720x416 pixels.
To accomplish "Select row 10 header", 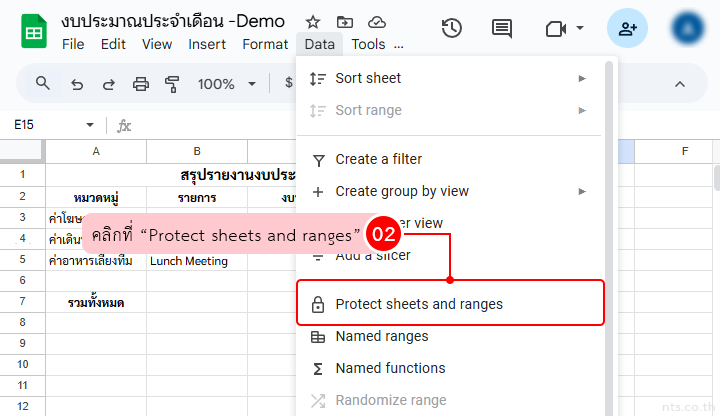I will pos(22,365).
